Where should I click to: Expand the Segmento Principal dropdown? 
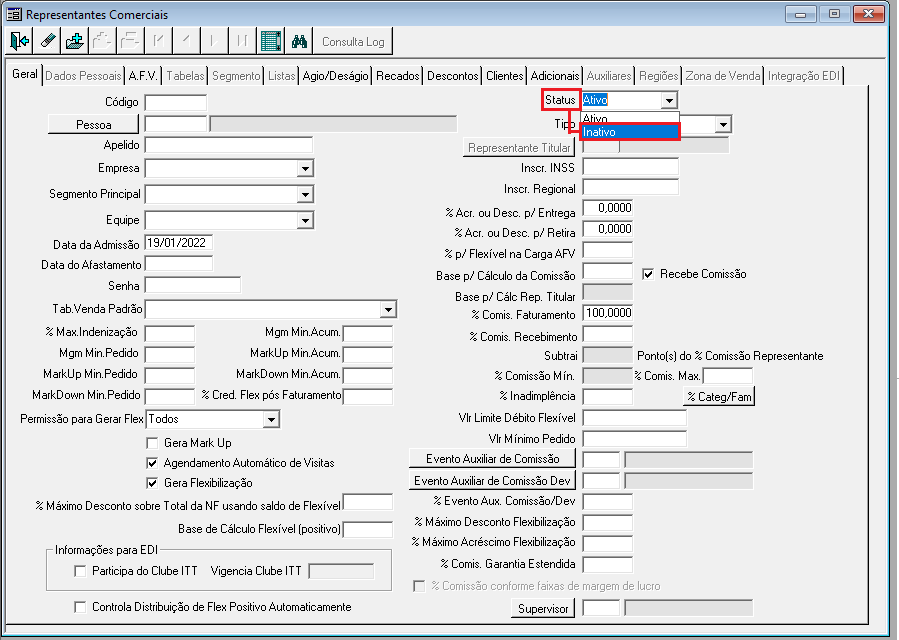(305, 194)
